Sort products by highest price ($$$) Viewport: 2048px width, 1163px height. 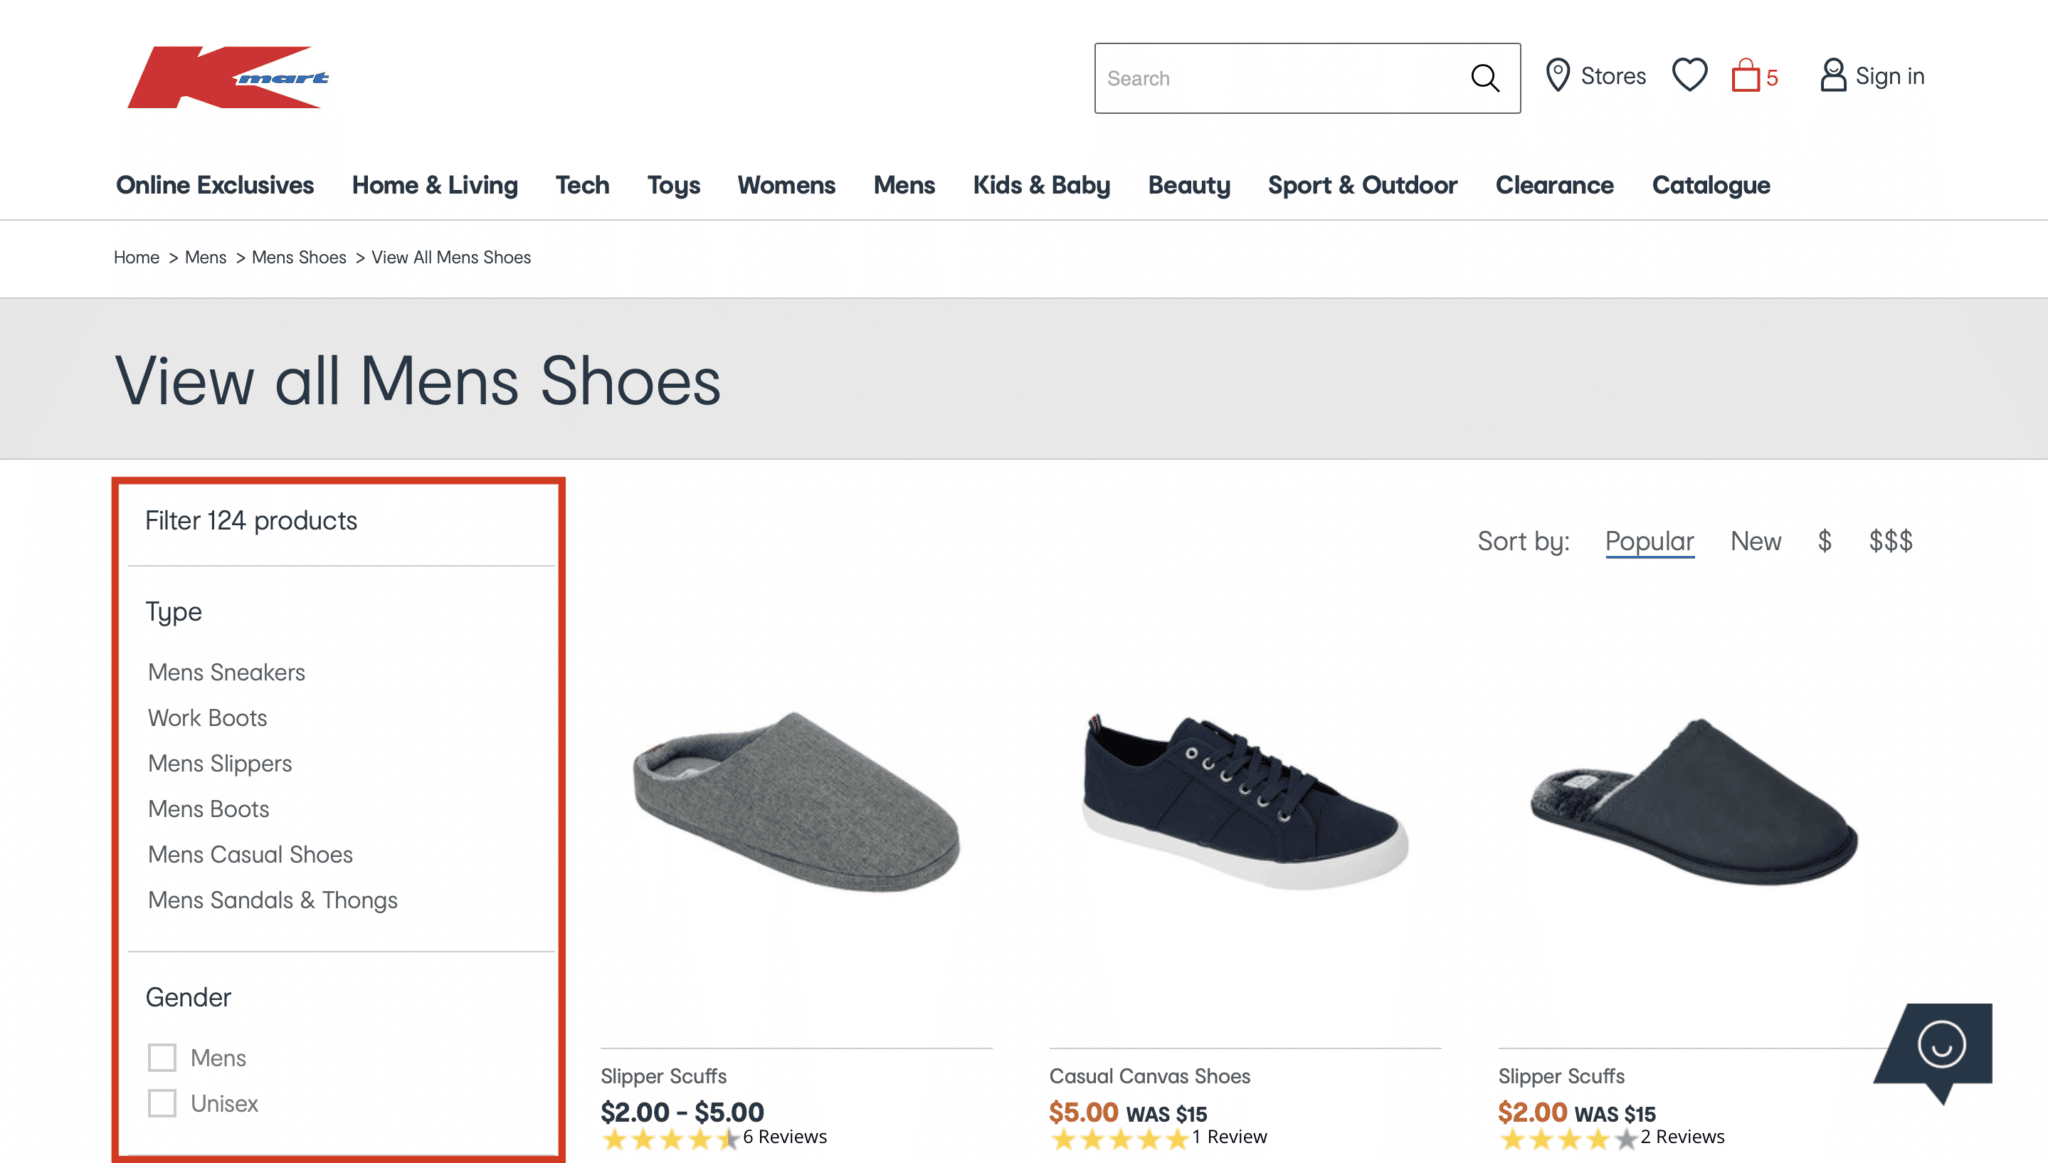pos(1890,540)
